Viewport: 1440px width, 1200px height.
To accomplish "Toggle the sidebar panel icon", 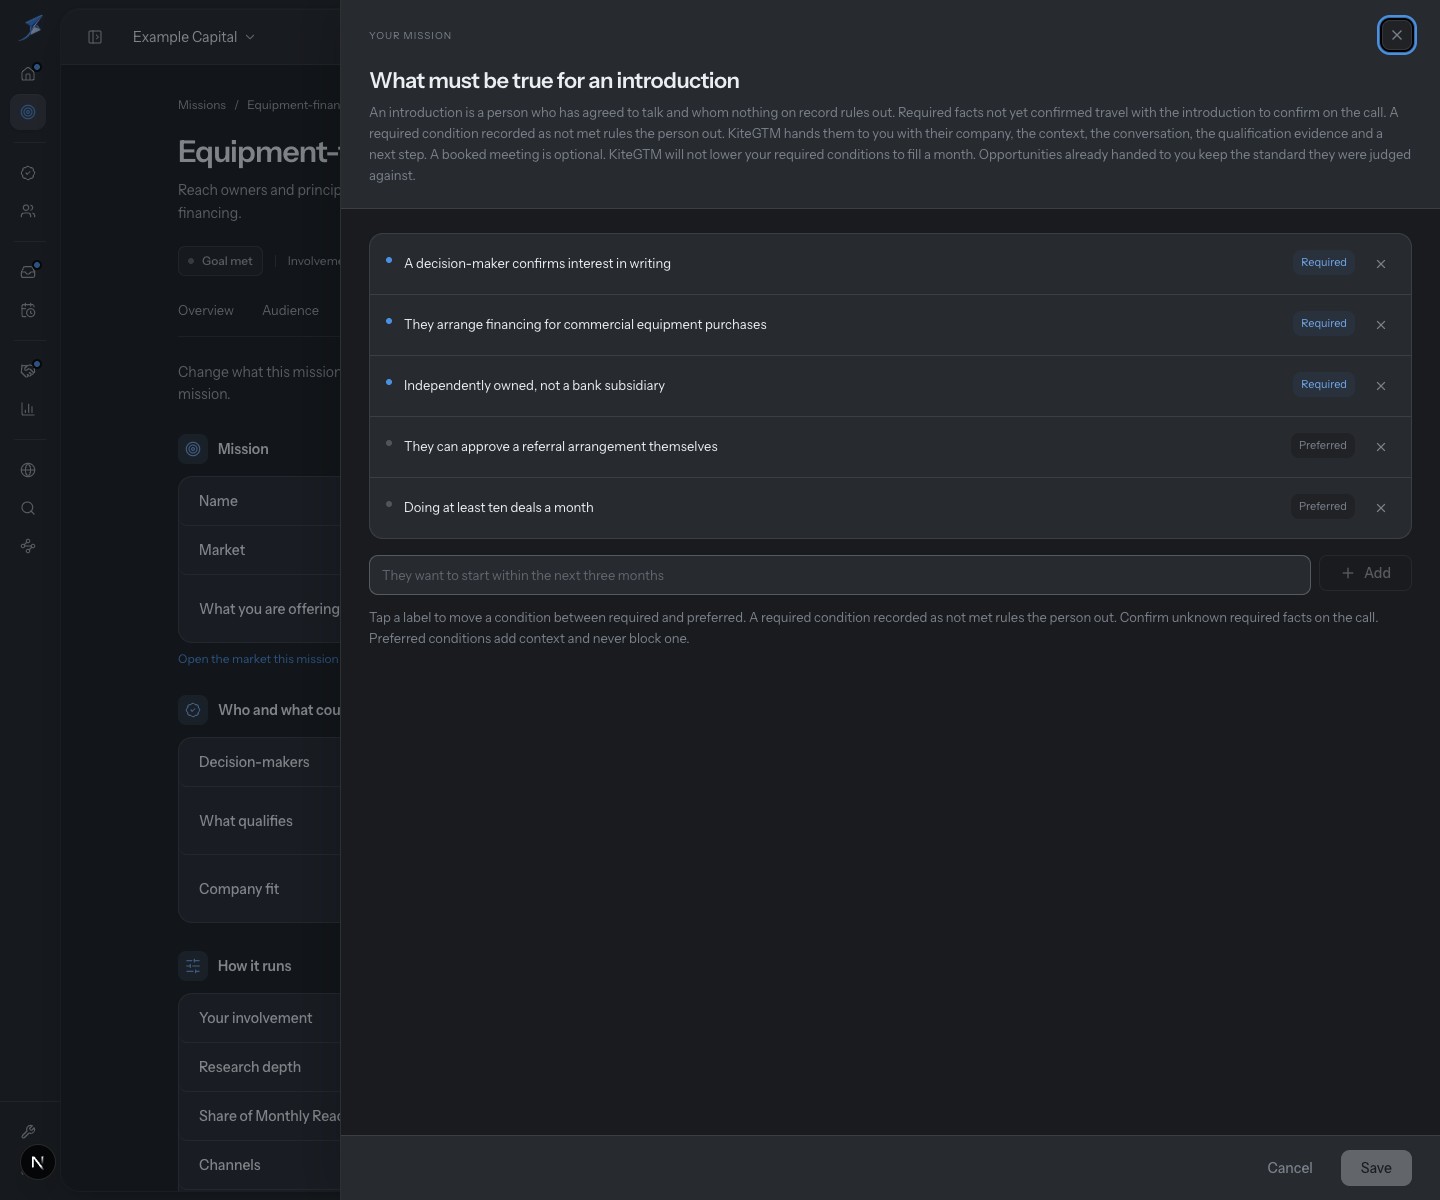I will click(95, 37).
